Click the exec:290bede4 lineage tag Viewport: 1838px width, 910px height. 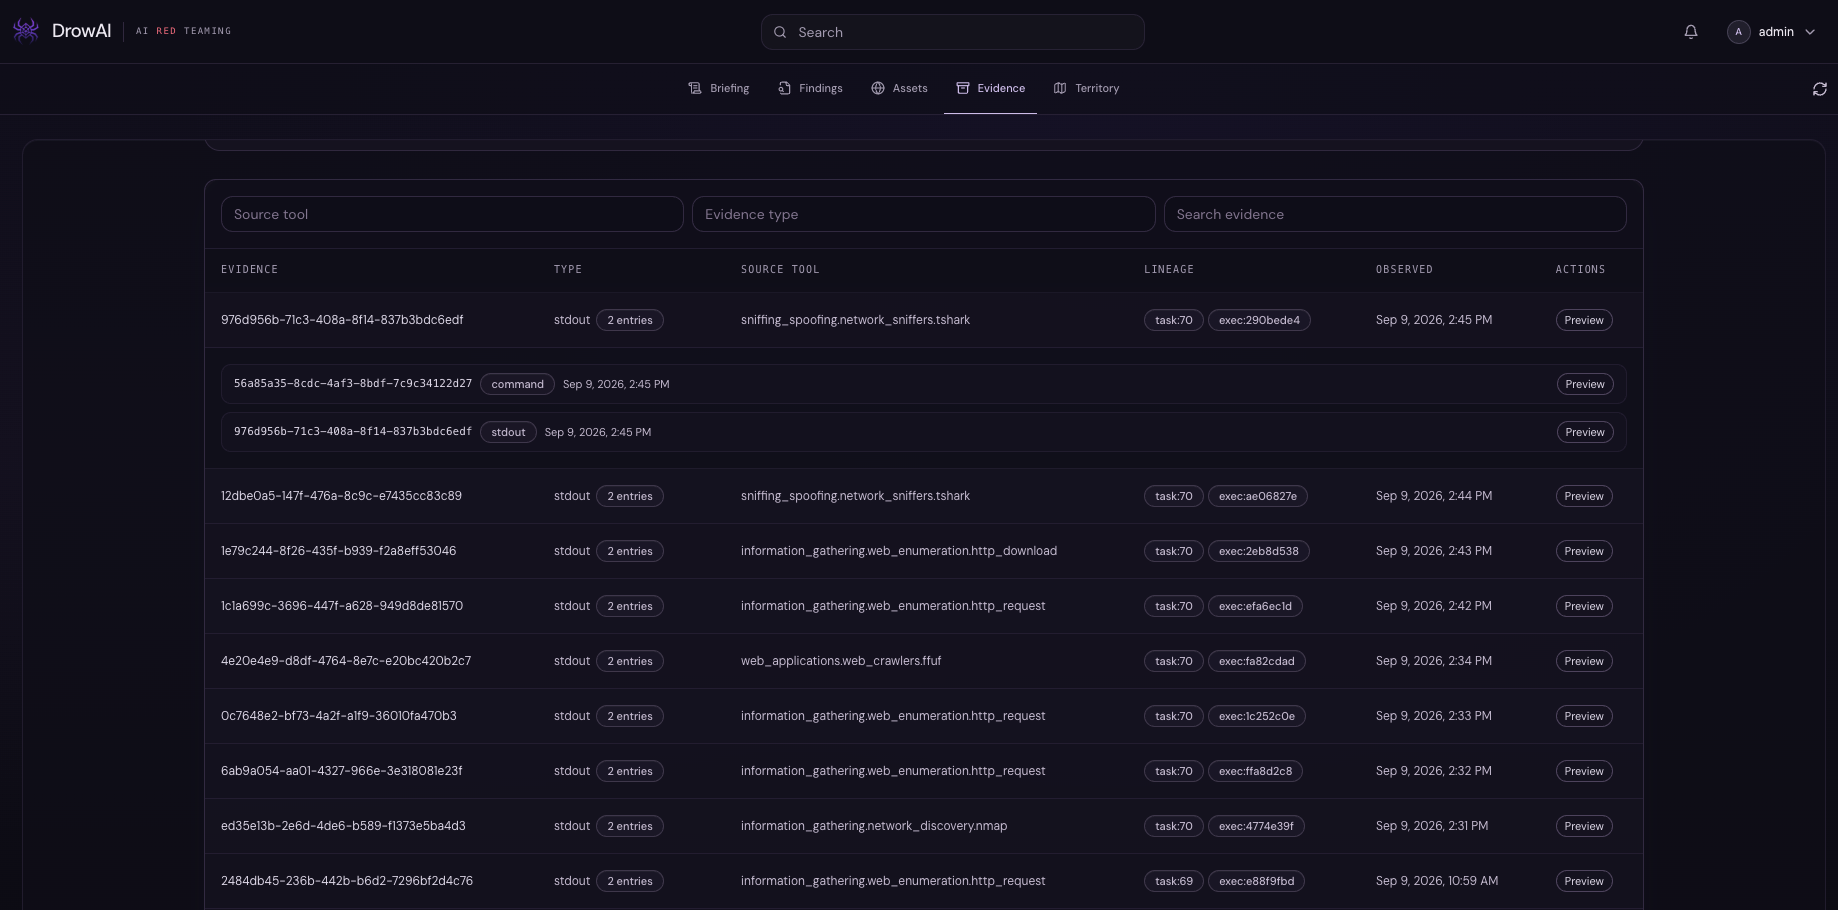click(1259, 320)
